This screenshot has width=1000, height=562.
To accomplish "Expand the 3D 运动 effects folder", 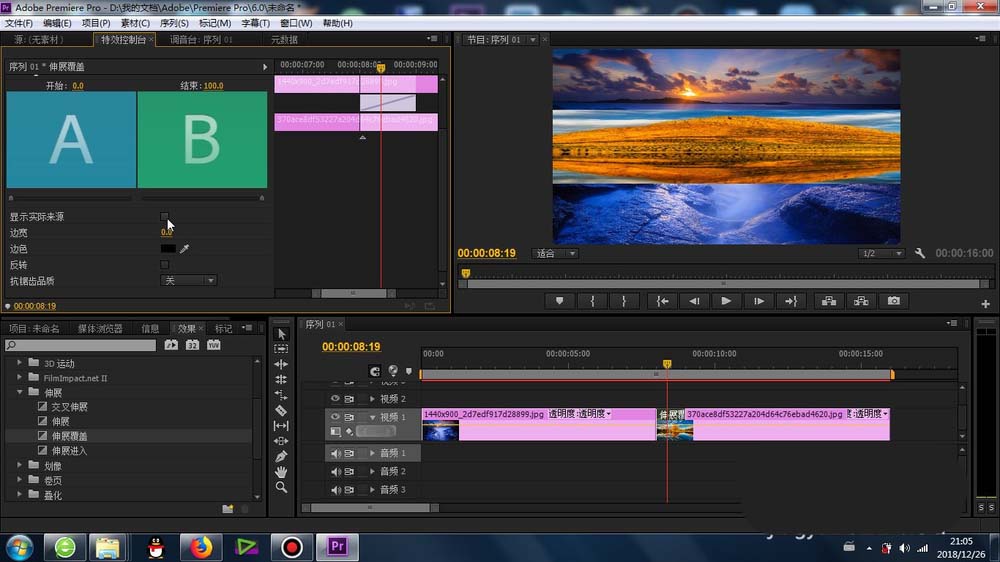I will click(x=19, y=362).
